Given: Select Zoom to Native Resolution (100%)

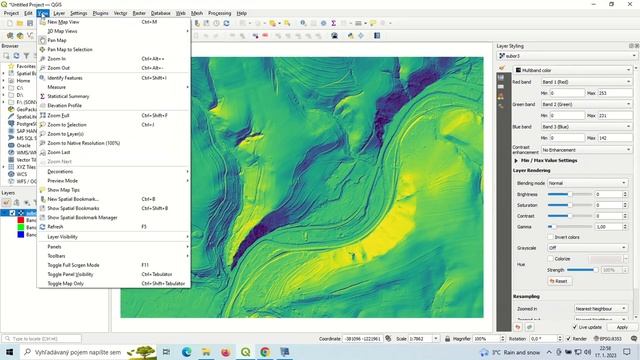Looking at the screenshot, I should [x=113, y=143].
